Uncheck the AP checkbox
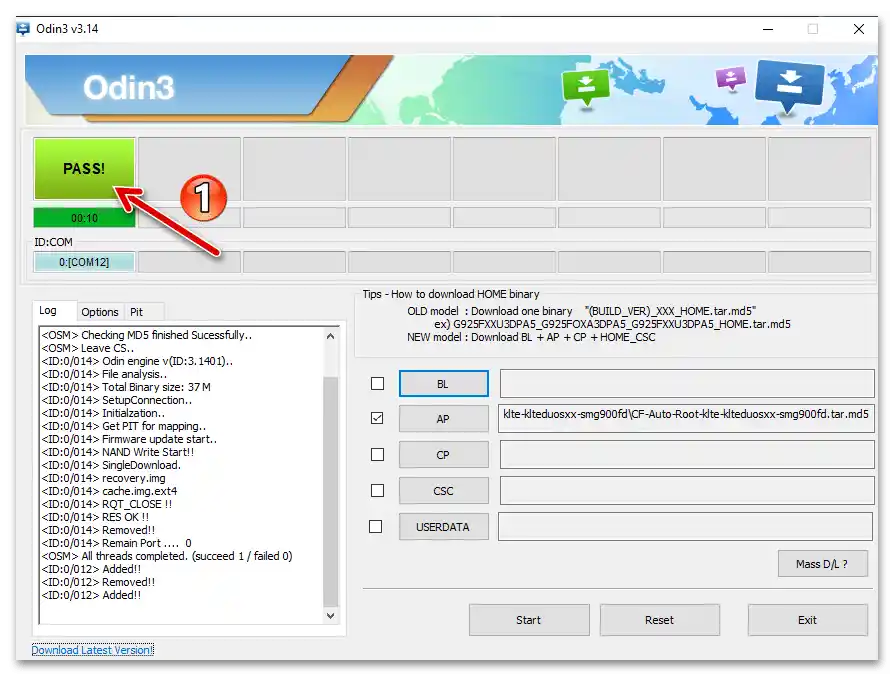The image size is (894, 676). pyautogui.click(x=377, y=419)
